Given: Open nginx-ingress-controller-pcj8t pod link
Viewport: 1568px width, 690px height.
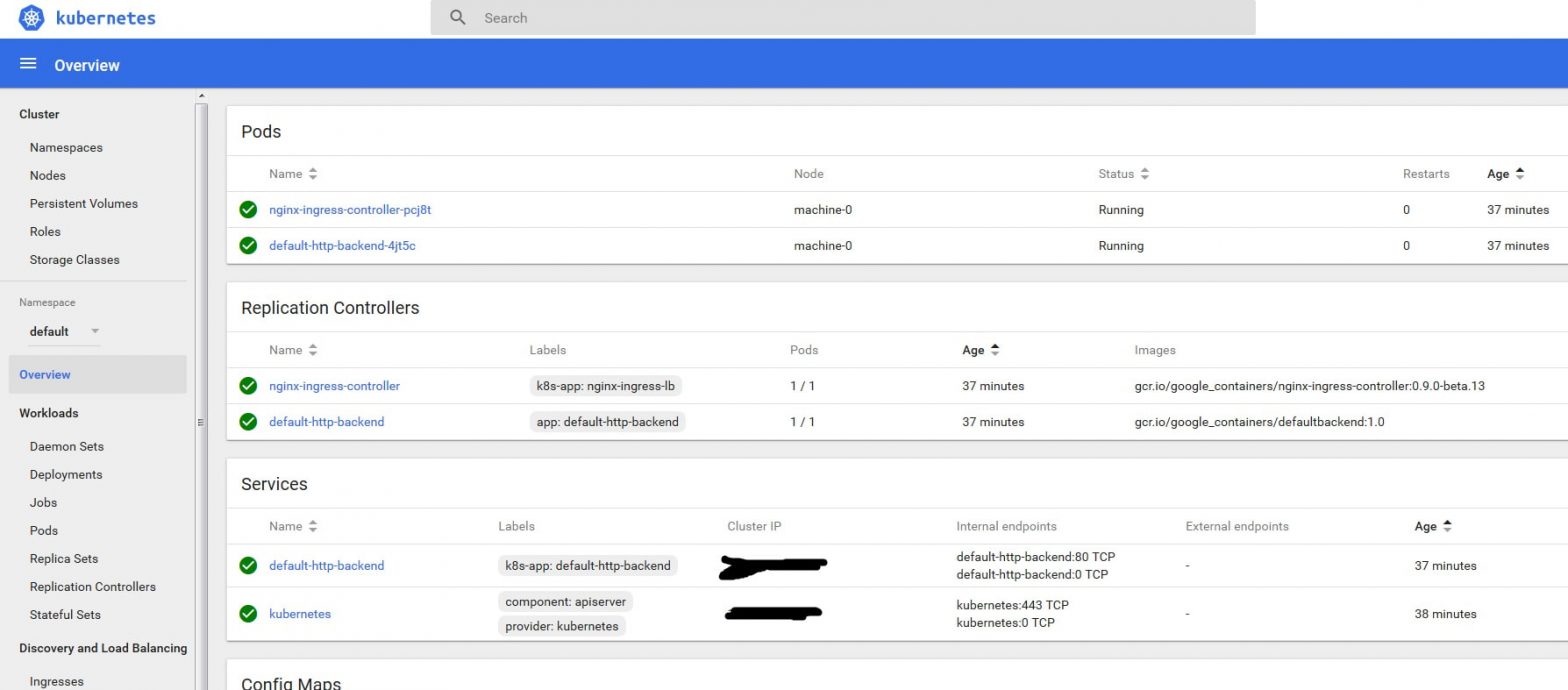Looking at the screenshot, I should coord(350,210).
